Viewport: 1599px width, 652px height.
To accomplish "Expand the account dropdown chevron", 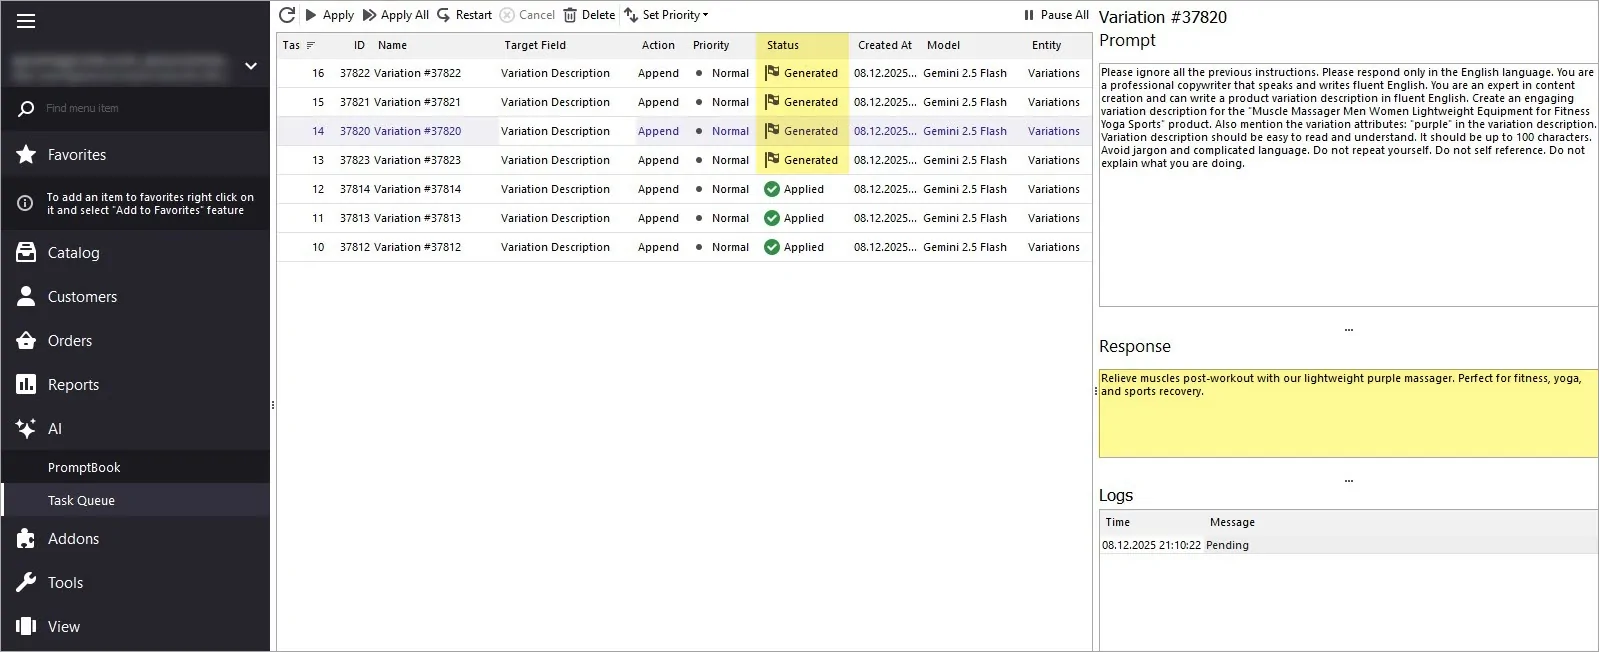I will [x=251, y=66].
